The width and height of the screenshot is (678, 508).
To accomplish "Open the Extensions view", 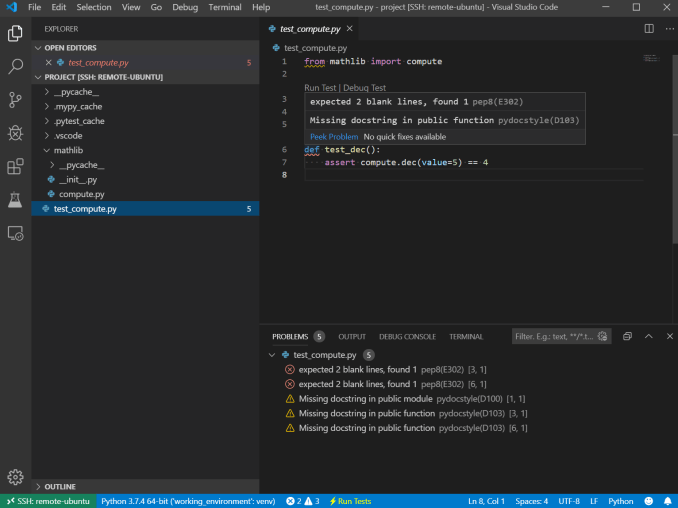I will click(x=15, y=166).
